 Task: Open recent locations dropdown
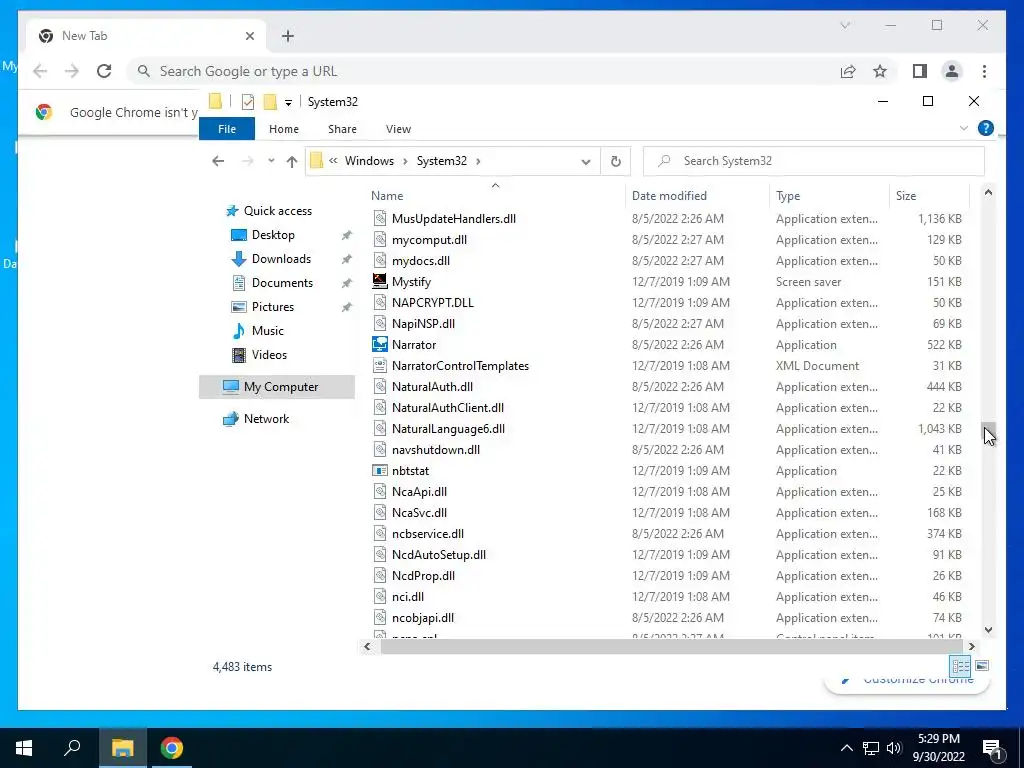pos(271,161)
